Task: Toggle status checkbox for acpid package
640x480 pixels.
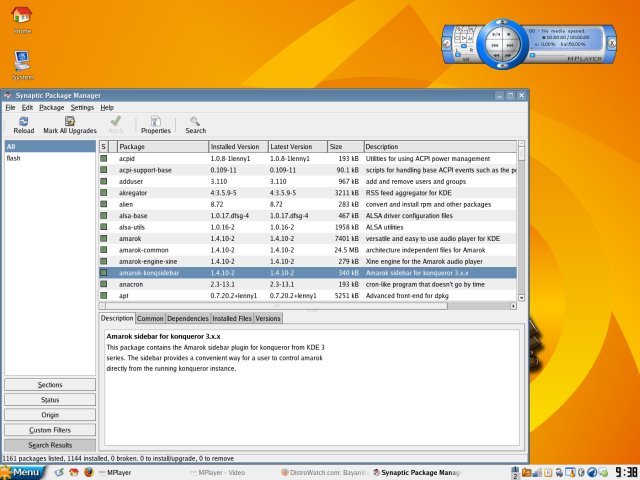Action: point(103,159)
